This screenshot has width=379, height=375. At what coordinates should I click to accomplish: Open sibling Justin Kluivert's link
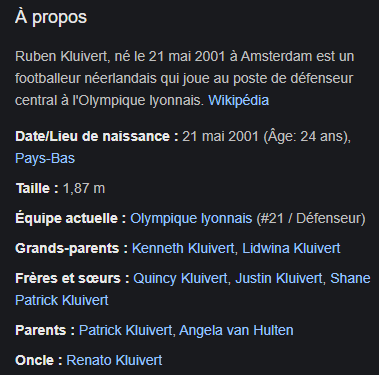279,278
